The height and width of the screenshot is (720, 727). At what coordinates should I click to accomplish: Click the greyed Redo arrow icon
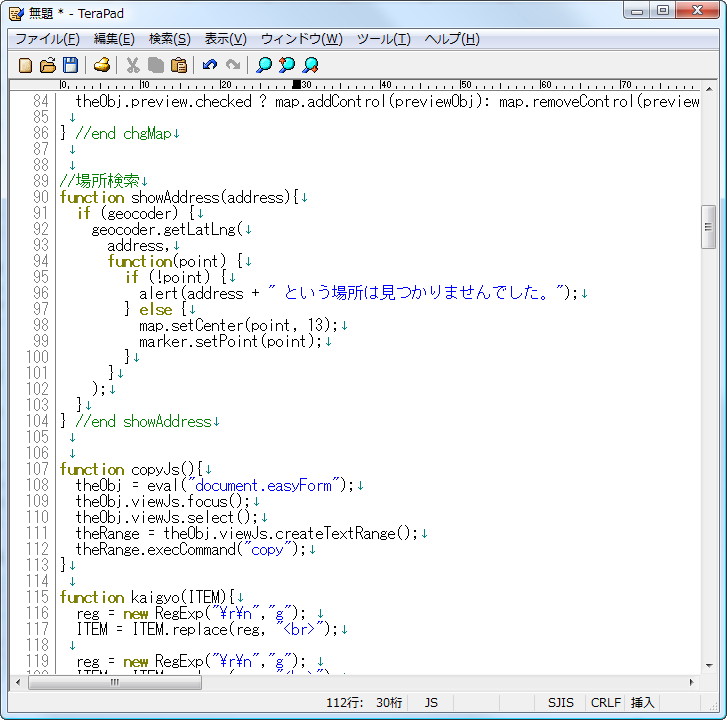[x=233, y=64]
